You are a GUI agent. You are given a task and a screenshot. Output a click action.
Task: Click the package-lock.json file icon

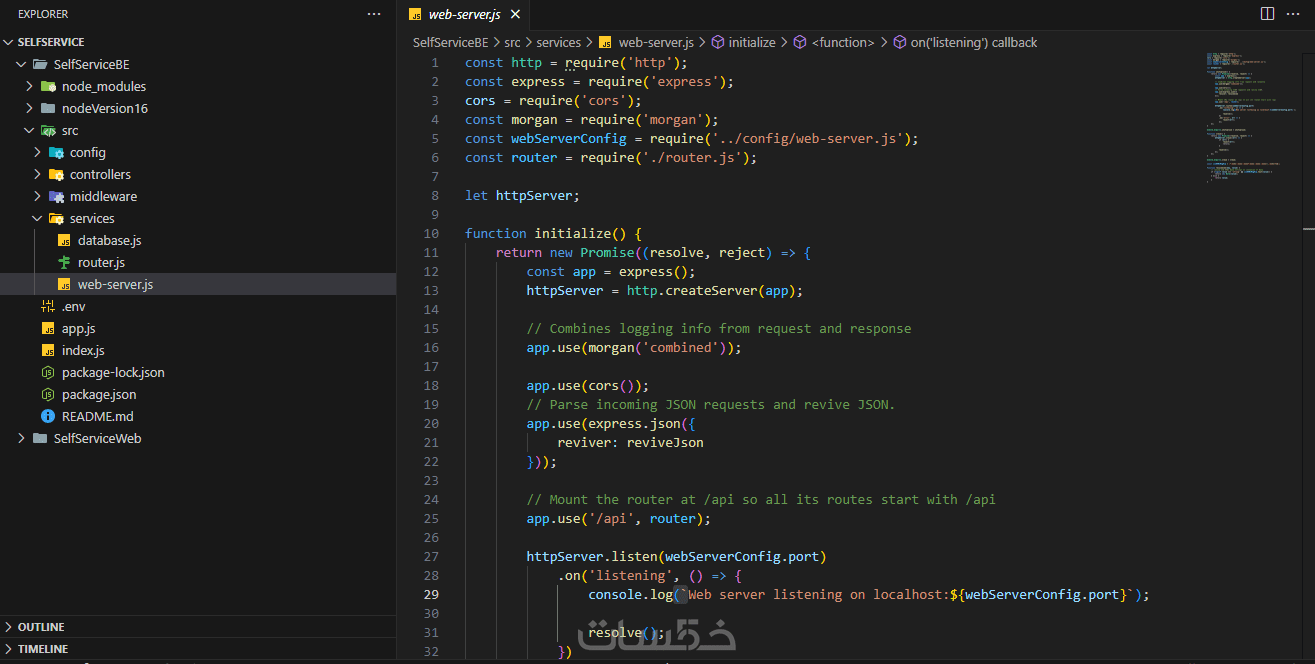coord(48,372)
